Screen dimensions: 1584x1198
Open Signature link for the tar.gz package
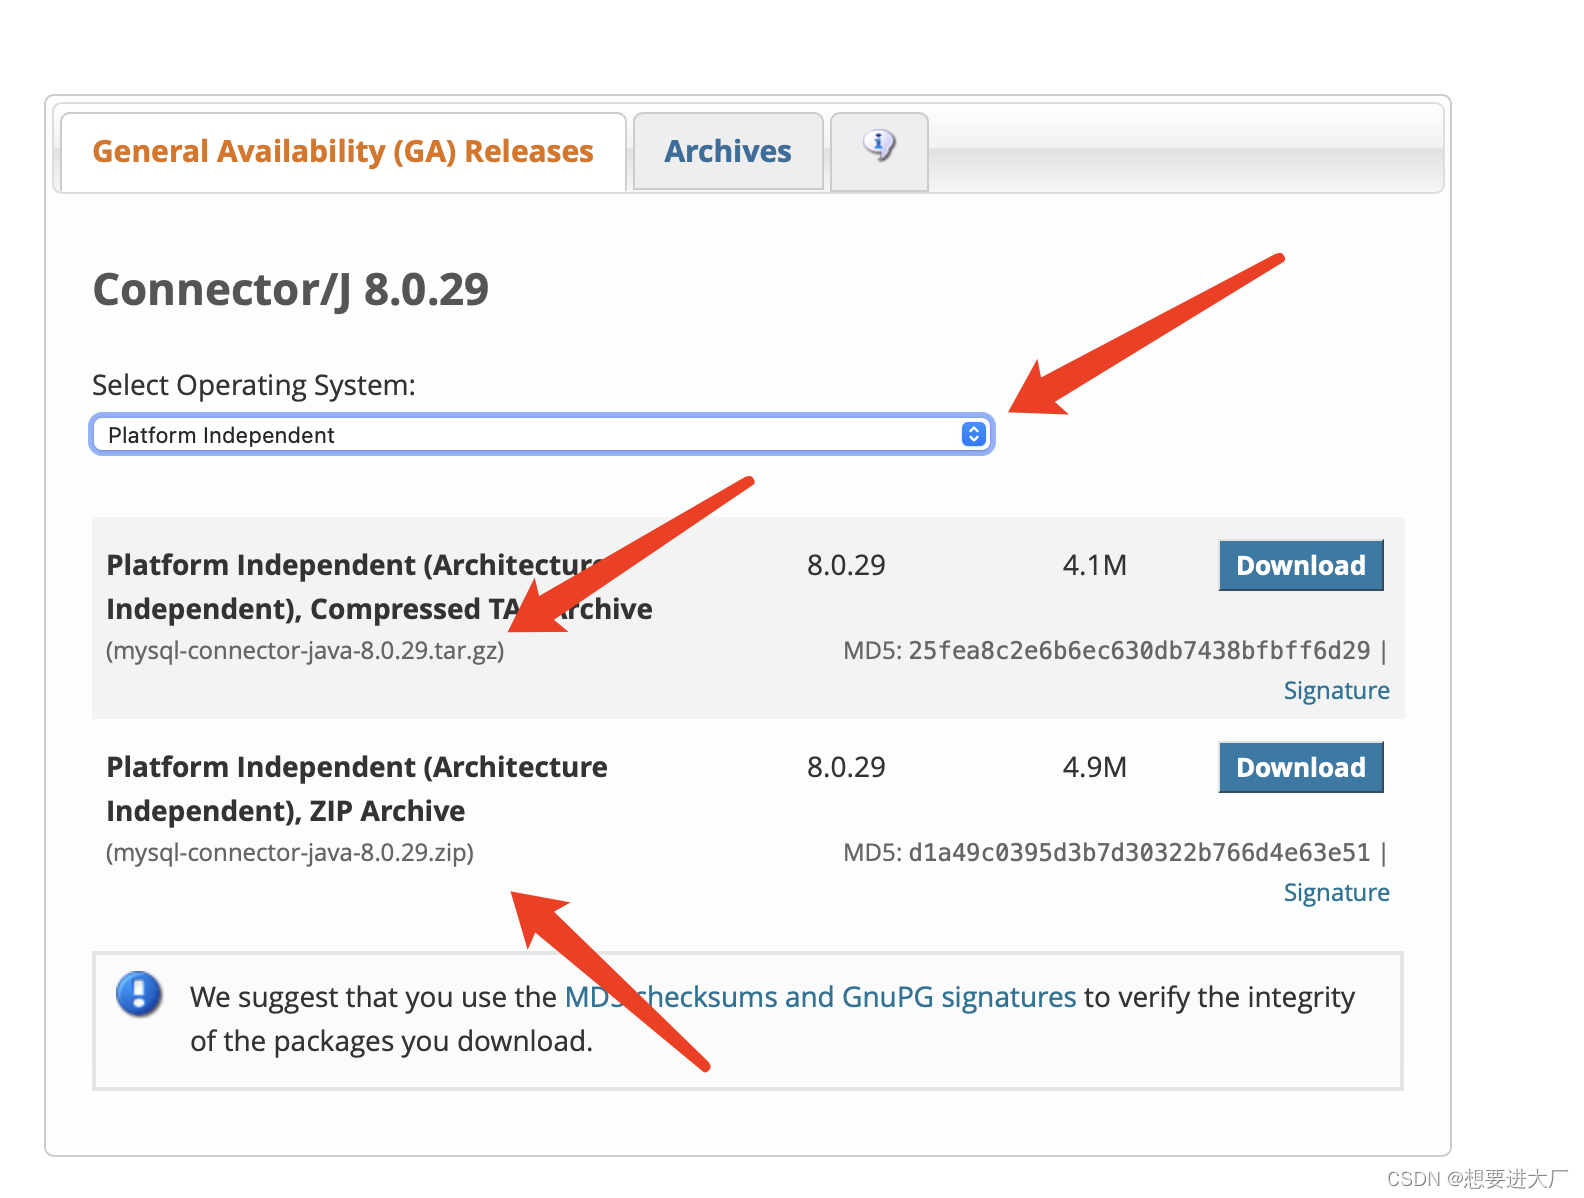[x=1336, y=690]
